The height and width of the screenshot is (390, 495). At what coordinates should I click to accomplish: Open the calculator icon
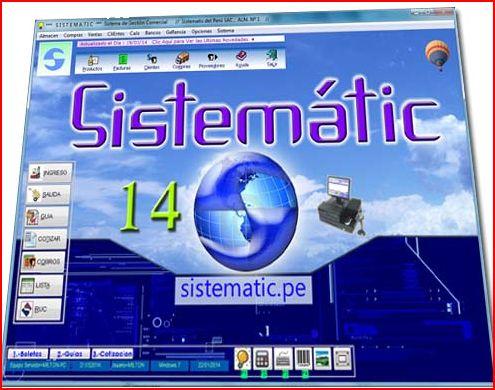(262, 358)
